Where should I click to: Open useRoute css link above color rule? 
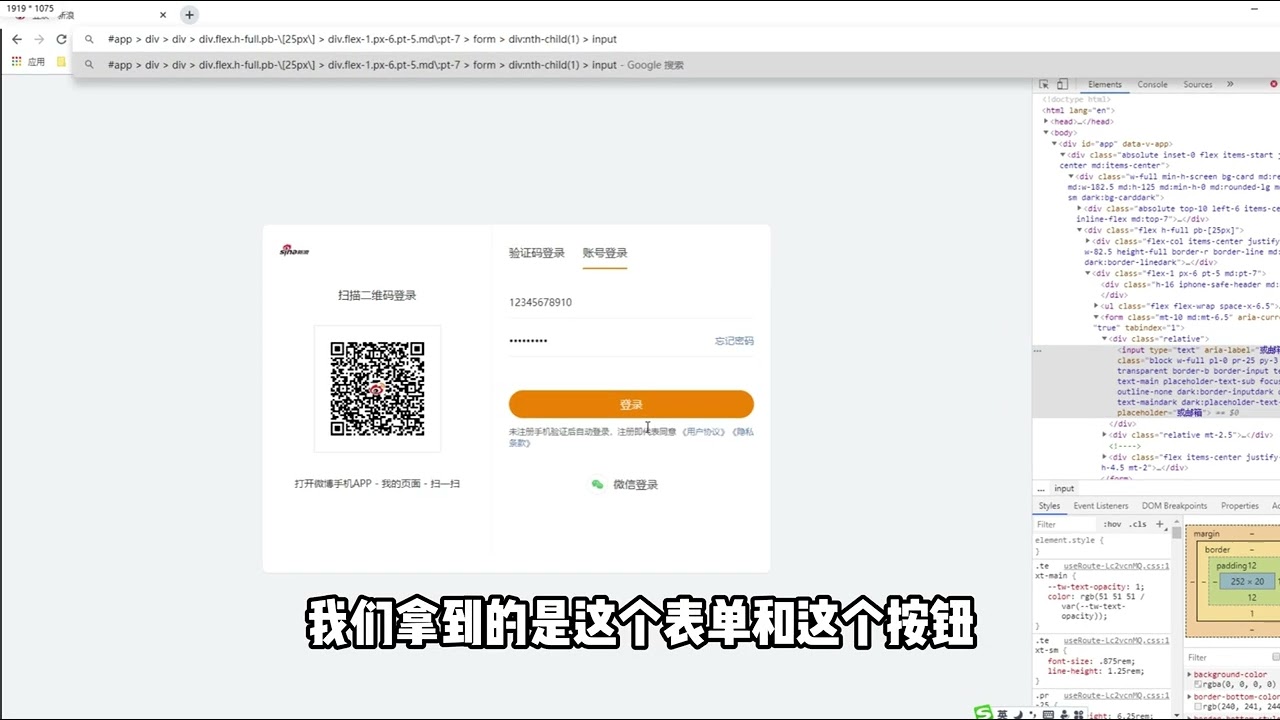pos(1116,566)
